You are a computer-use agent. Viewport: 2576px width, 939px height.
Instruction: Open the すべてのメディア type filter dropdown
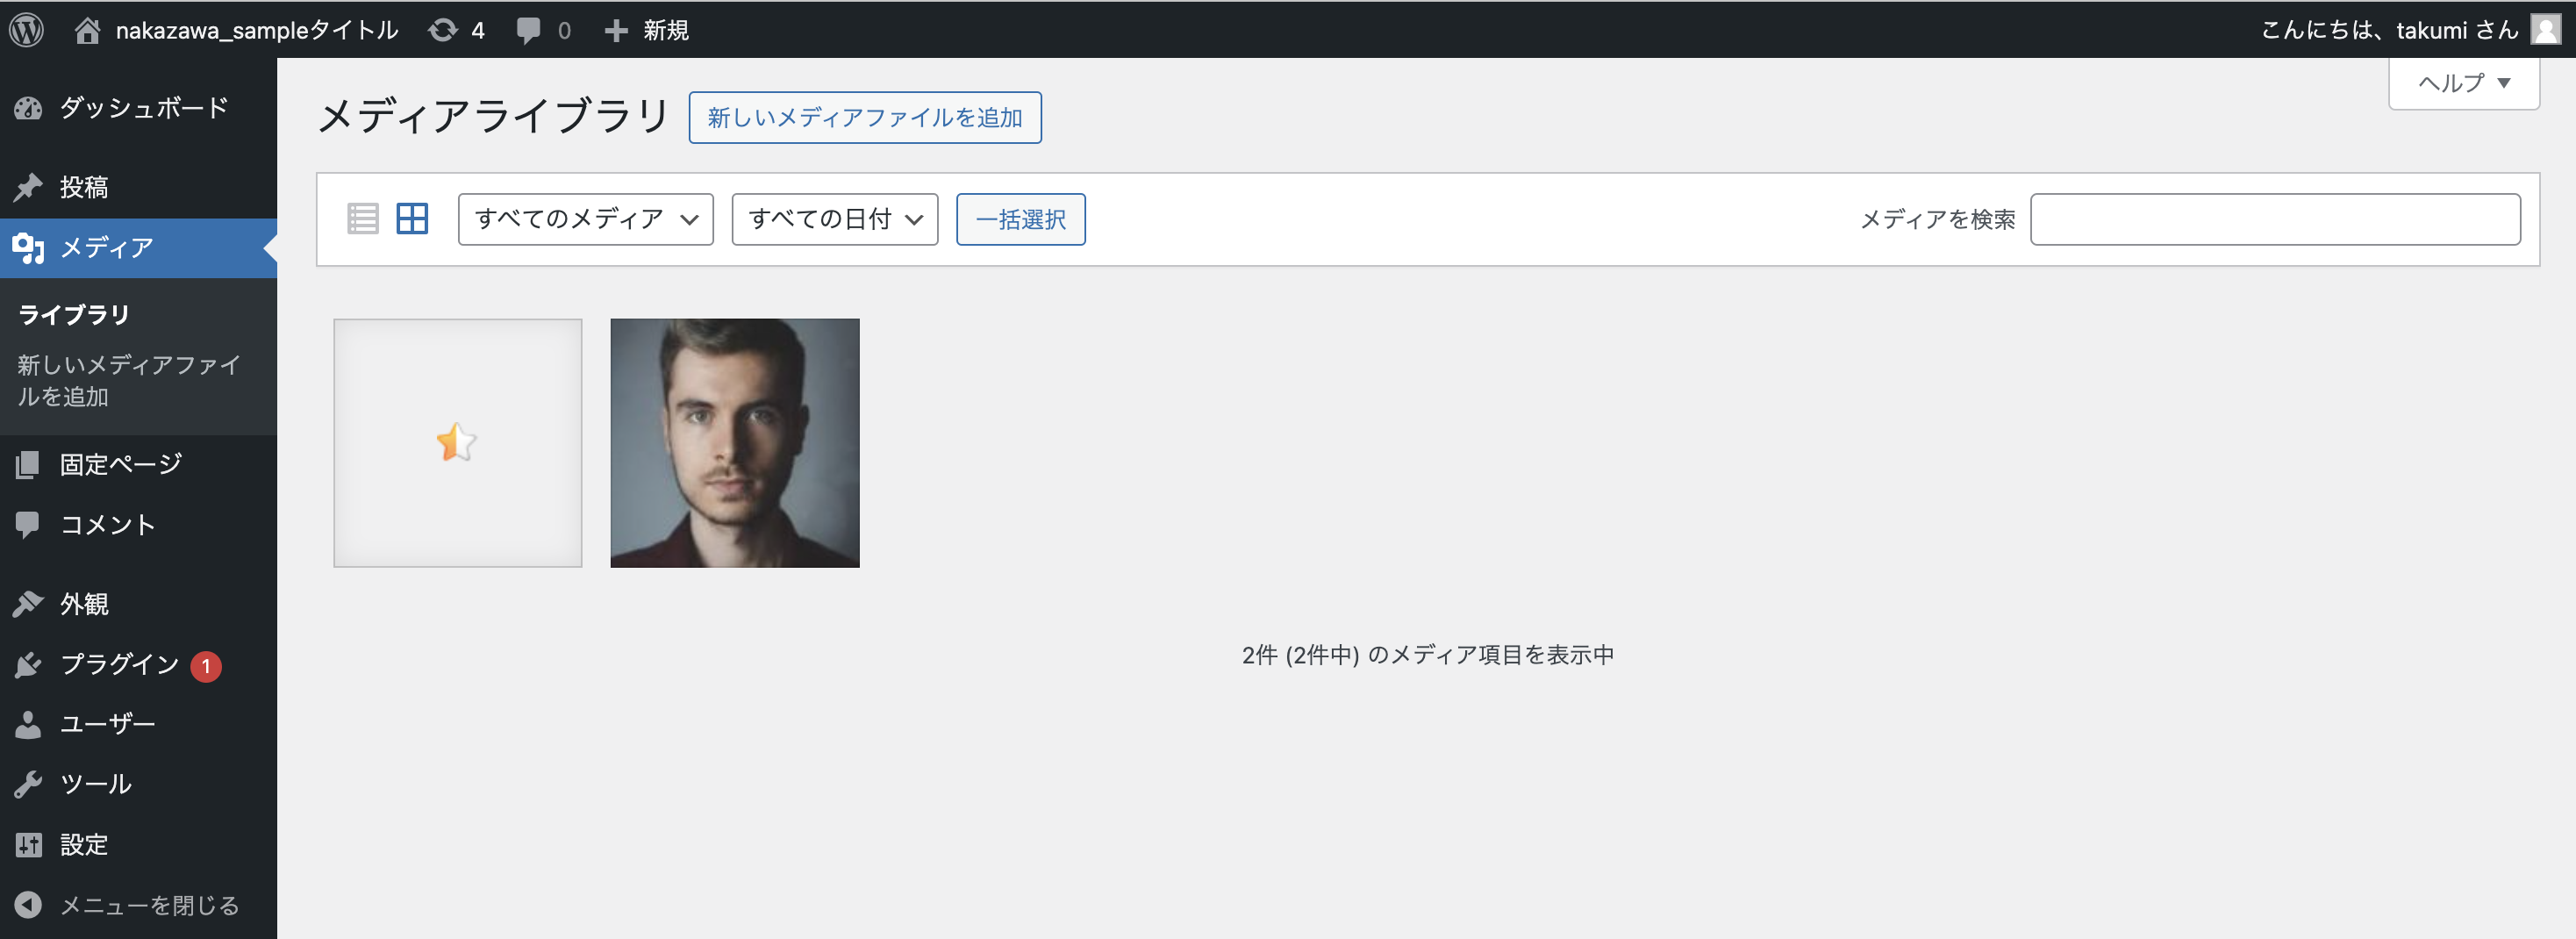click(x=586, y=219)
